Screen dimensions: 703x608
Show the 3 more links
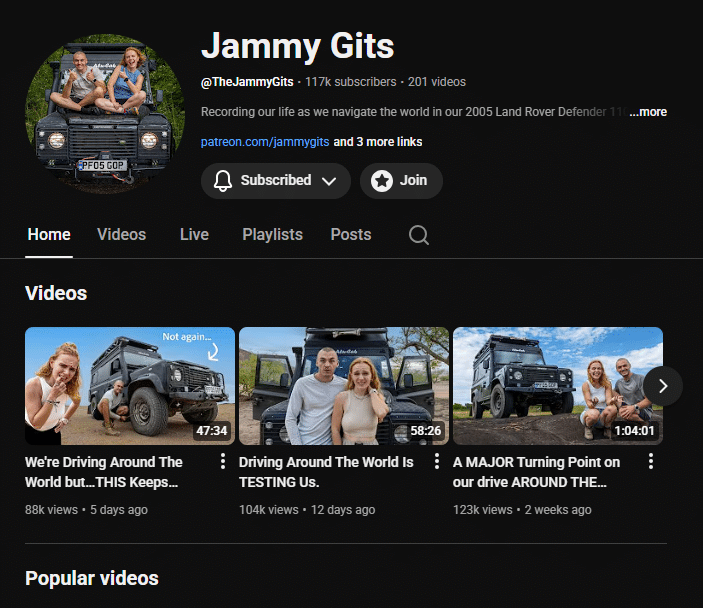click(x=377, y=142)
